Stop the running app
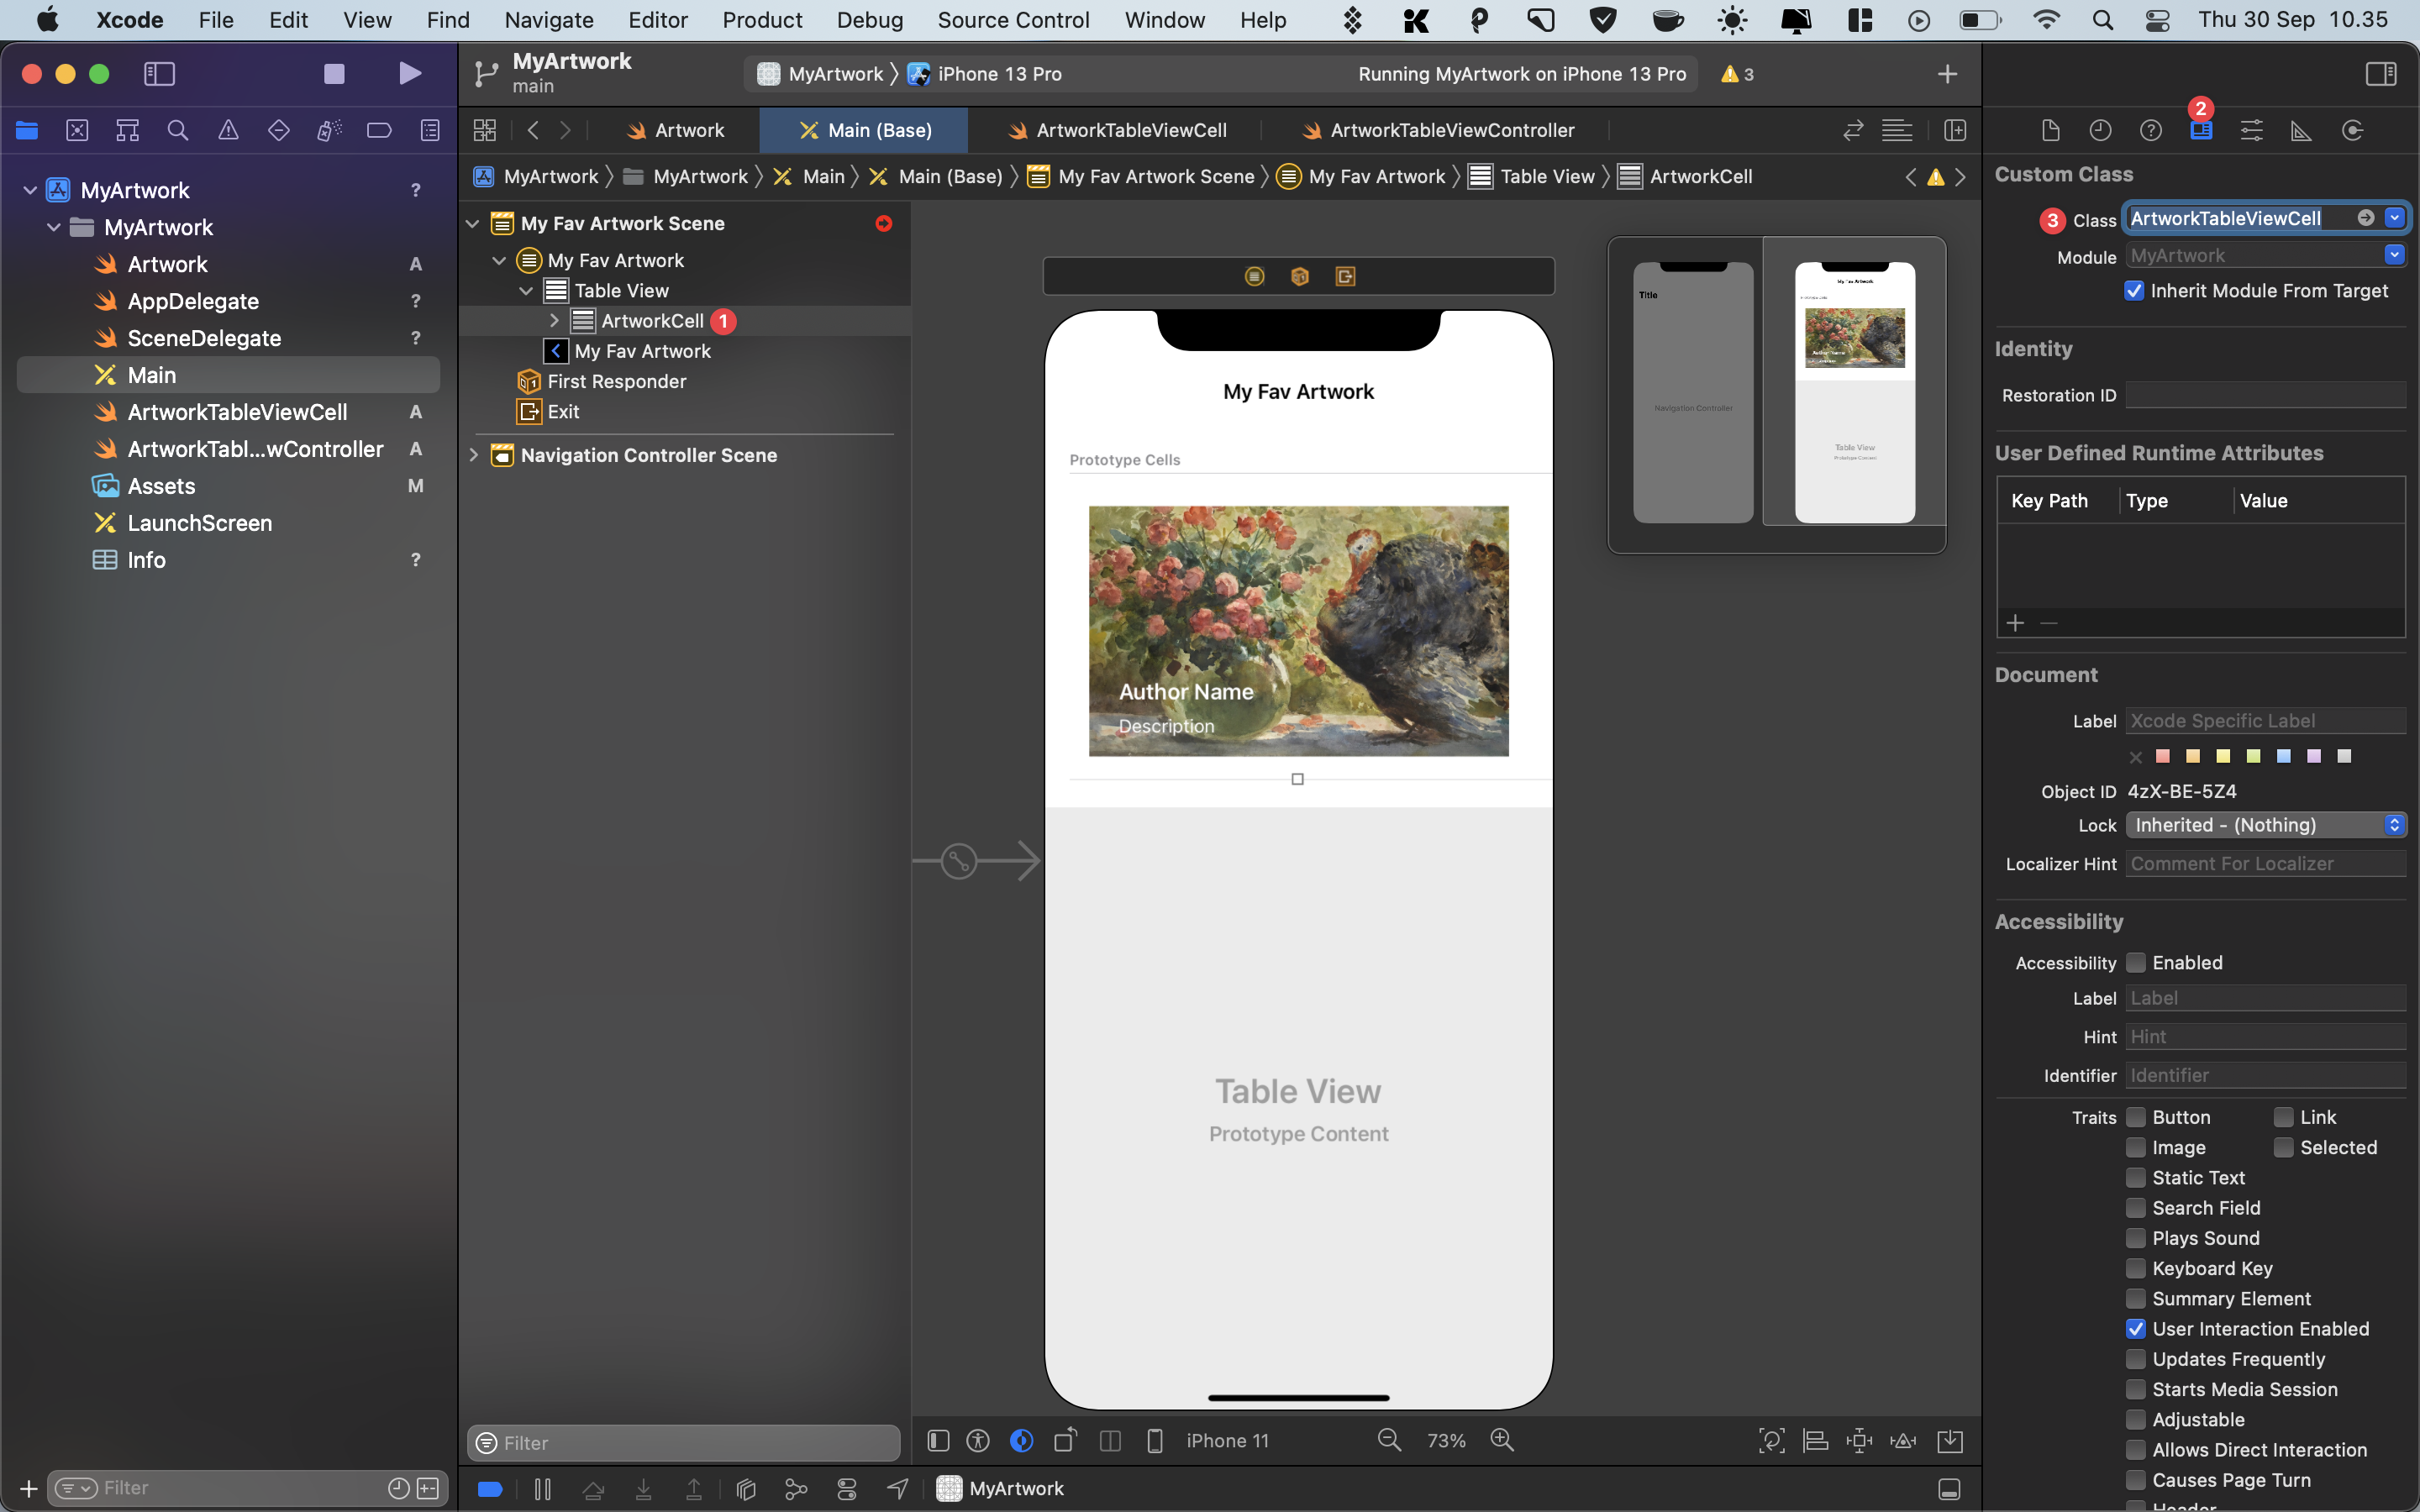This screenshot has width=2420, height=1512. 334,73
